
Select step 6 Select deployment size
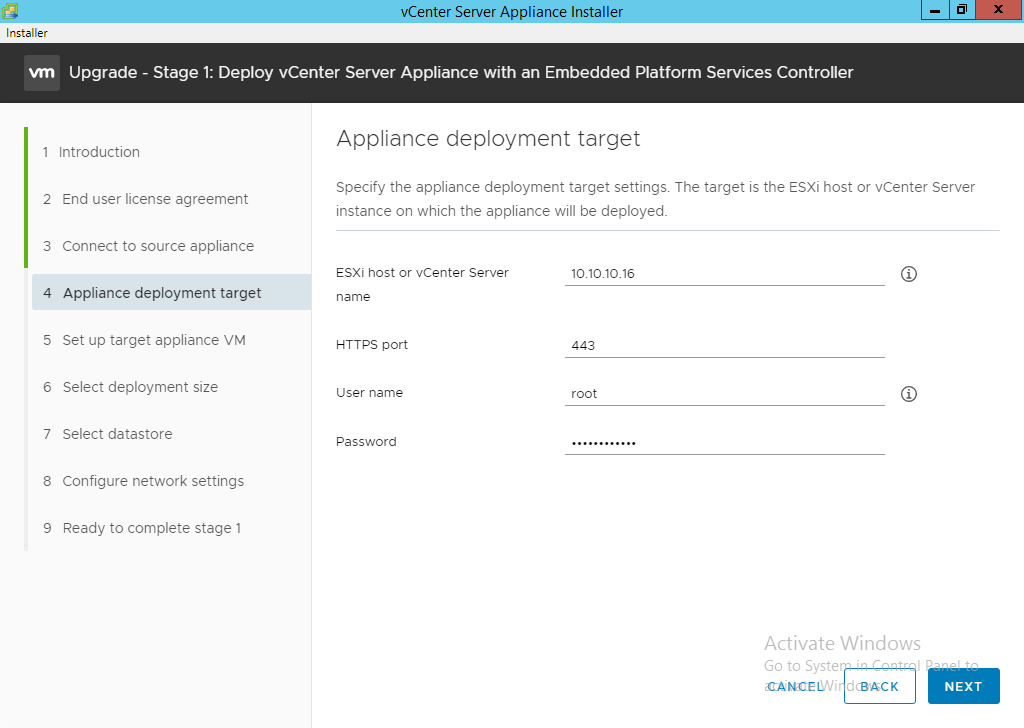(131, 387)
